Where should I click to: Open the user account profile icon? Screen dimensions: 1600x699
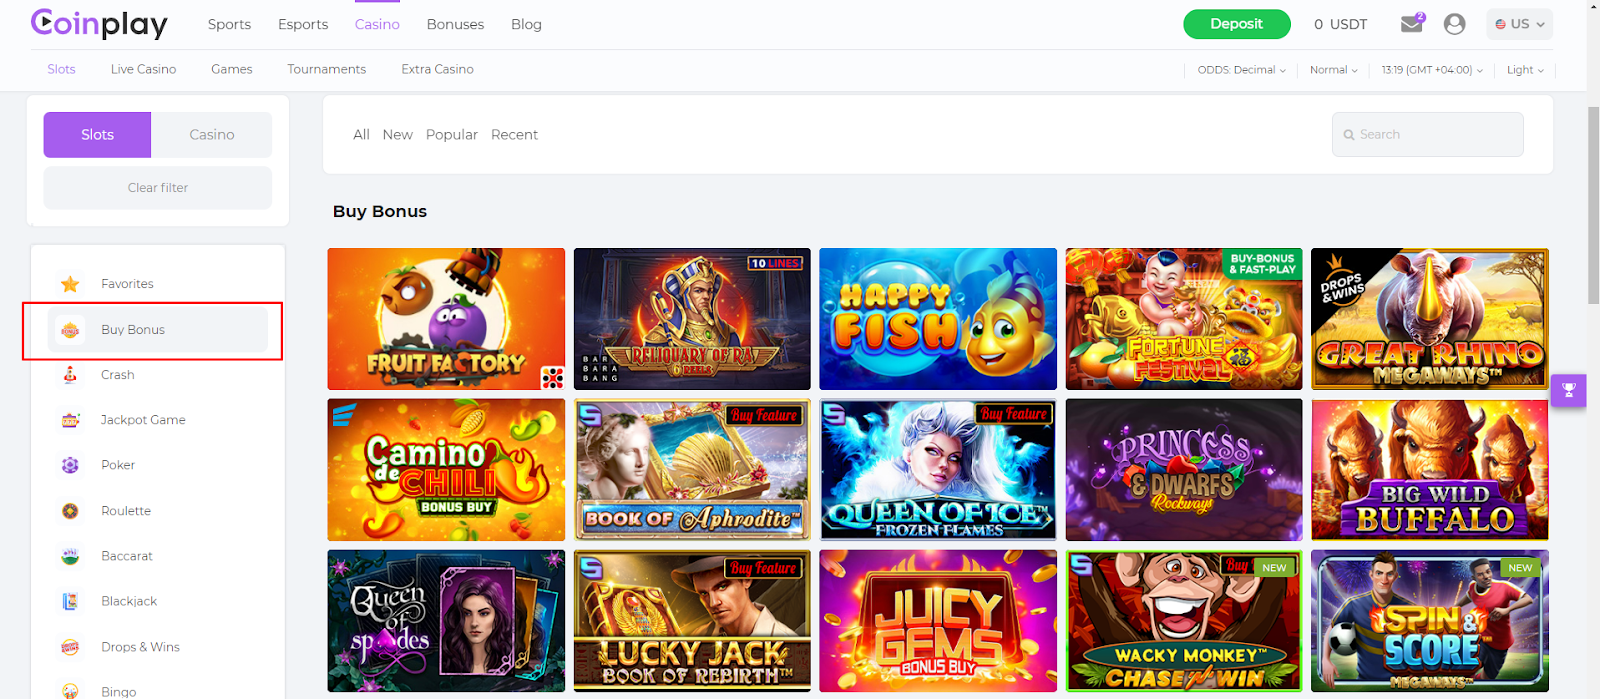click(1455, 24)
